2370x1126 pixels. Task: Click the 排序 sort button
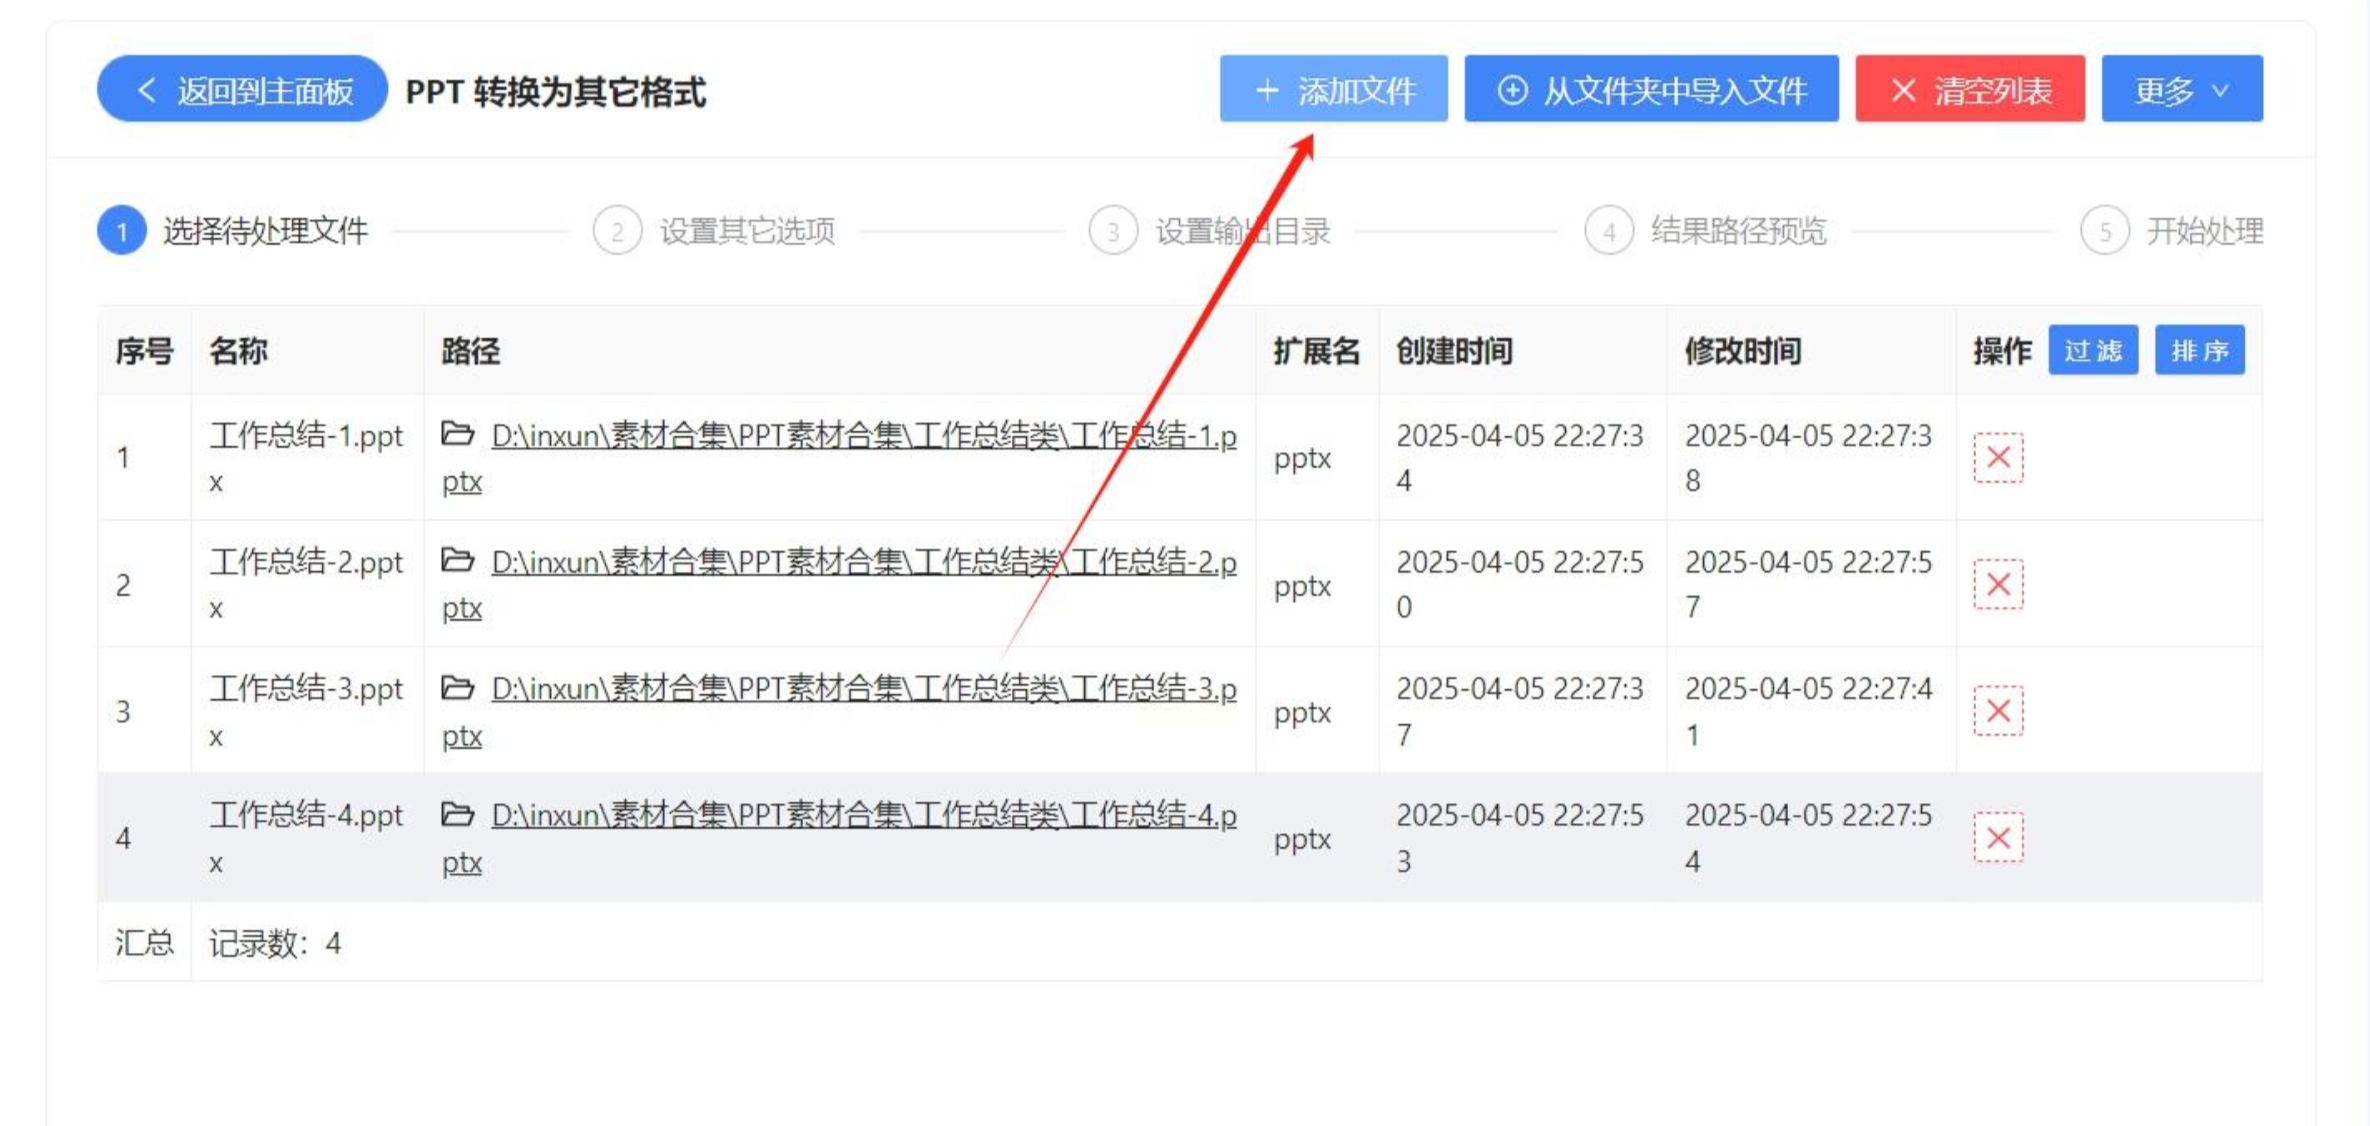pos(2199,351)
